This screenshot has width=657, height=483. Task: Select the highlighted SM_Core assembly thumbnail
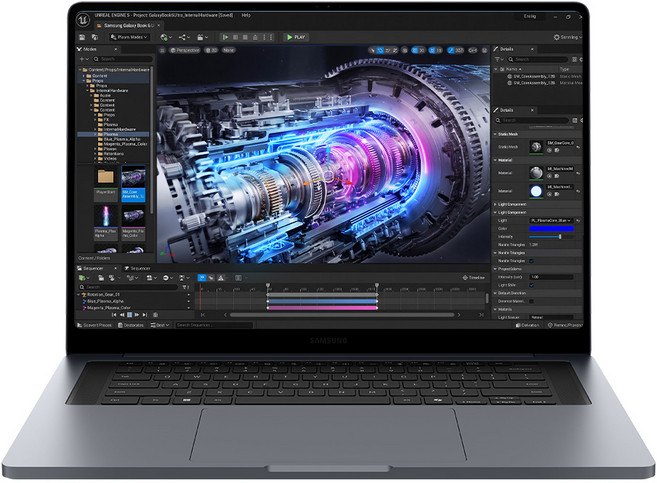133,183
